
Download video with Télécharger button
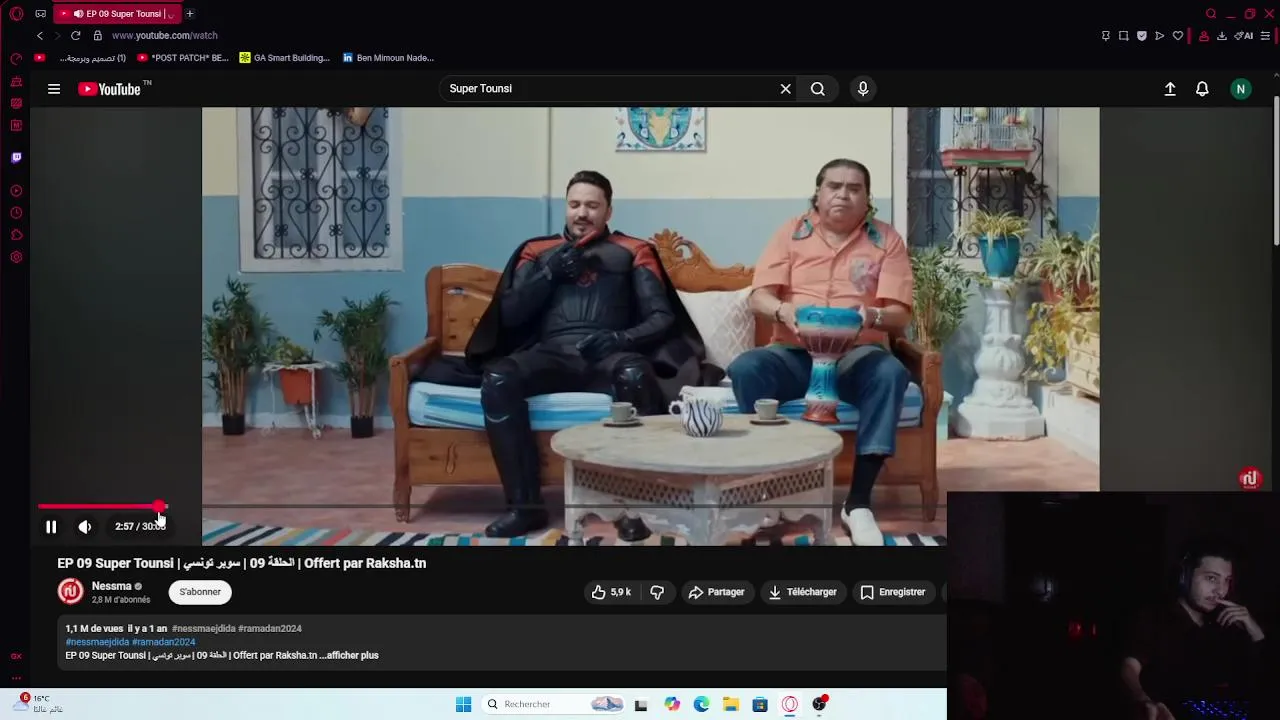(802, 592)
